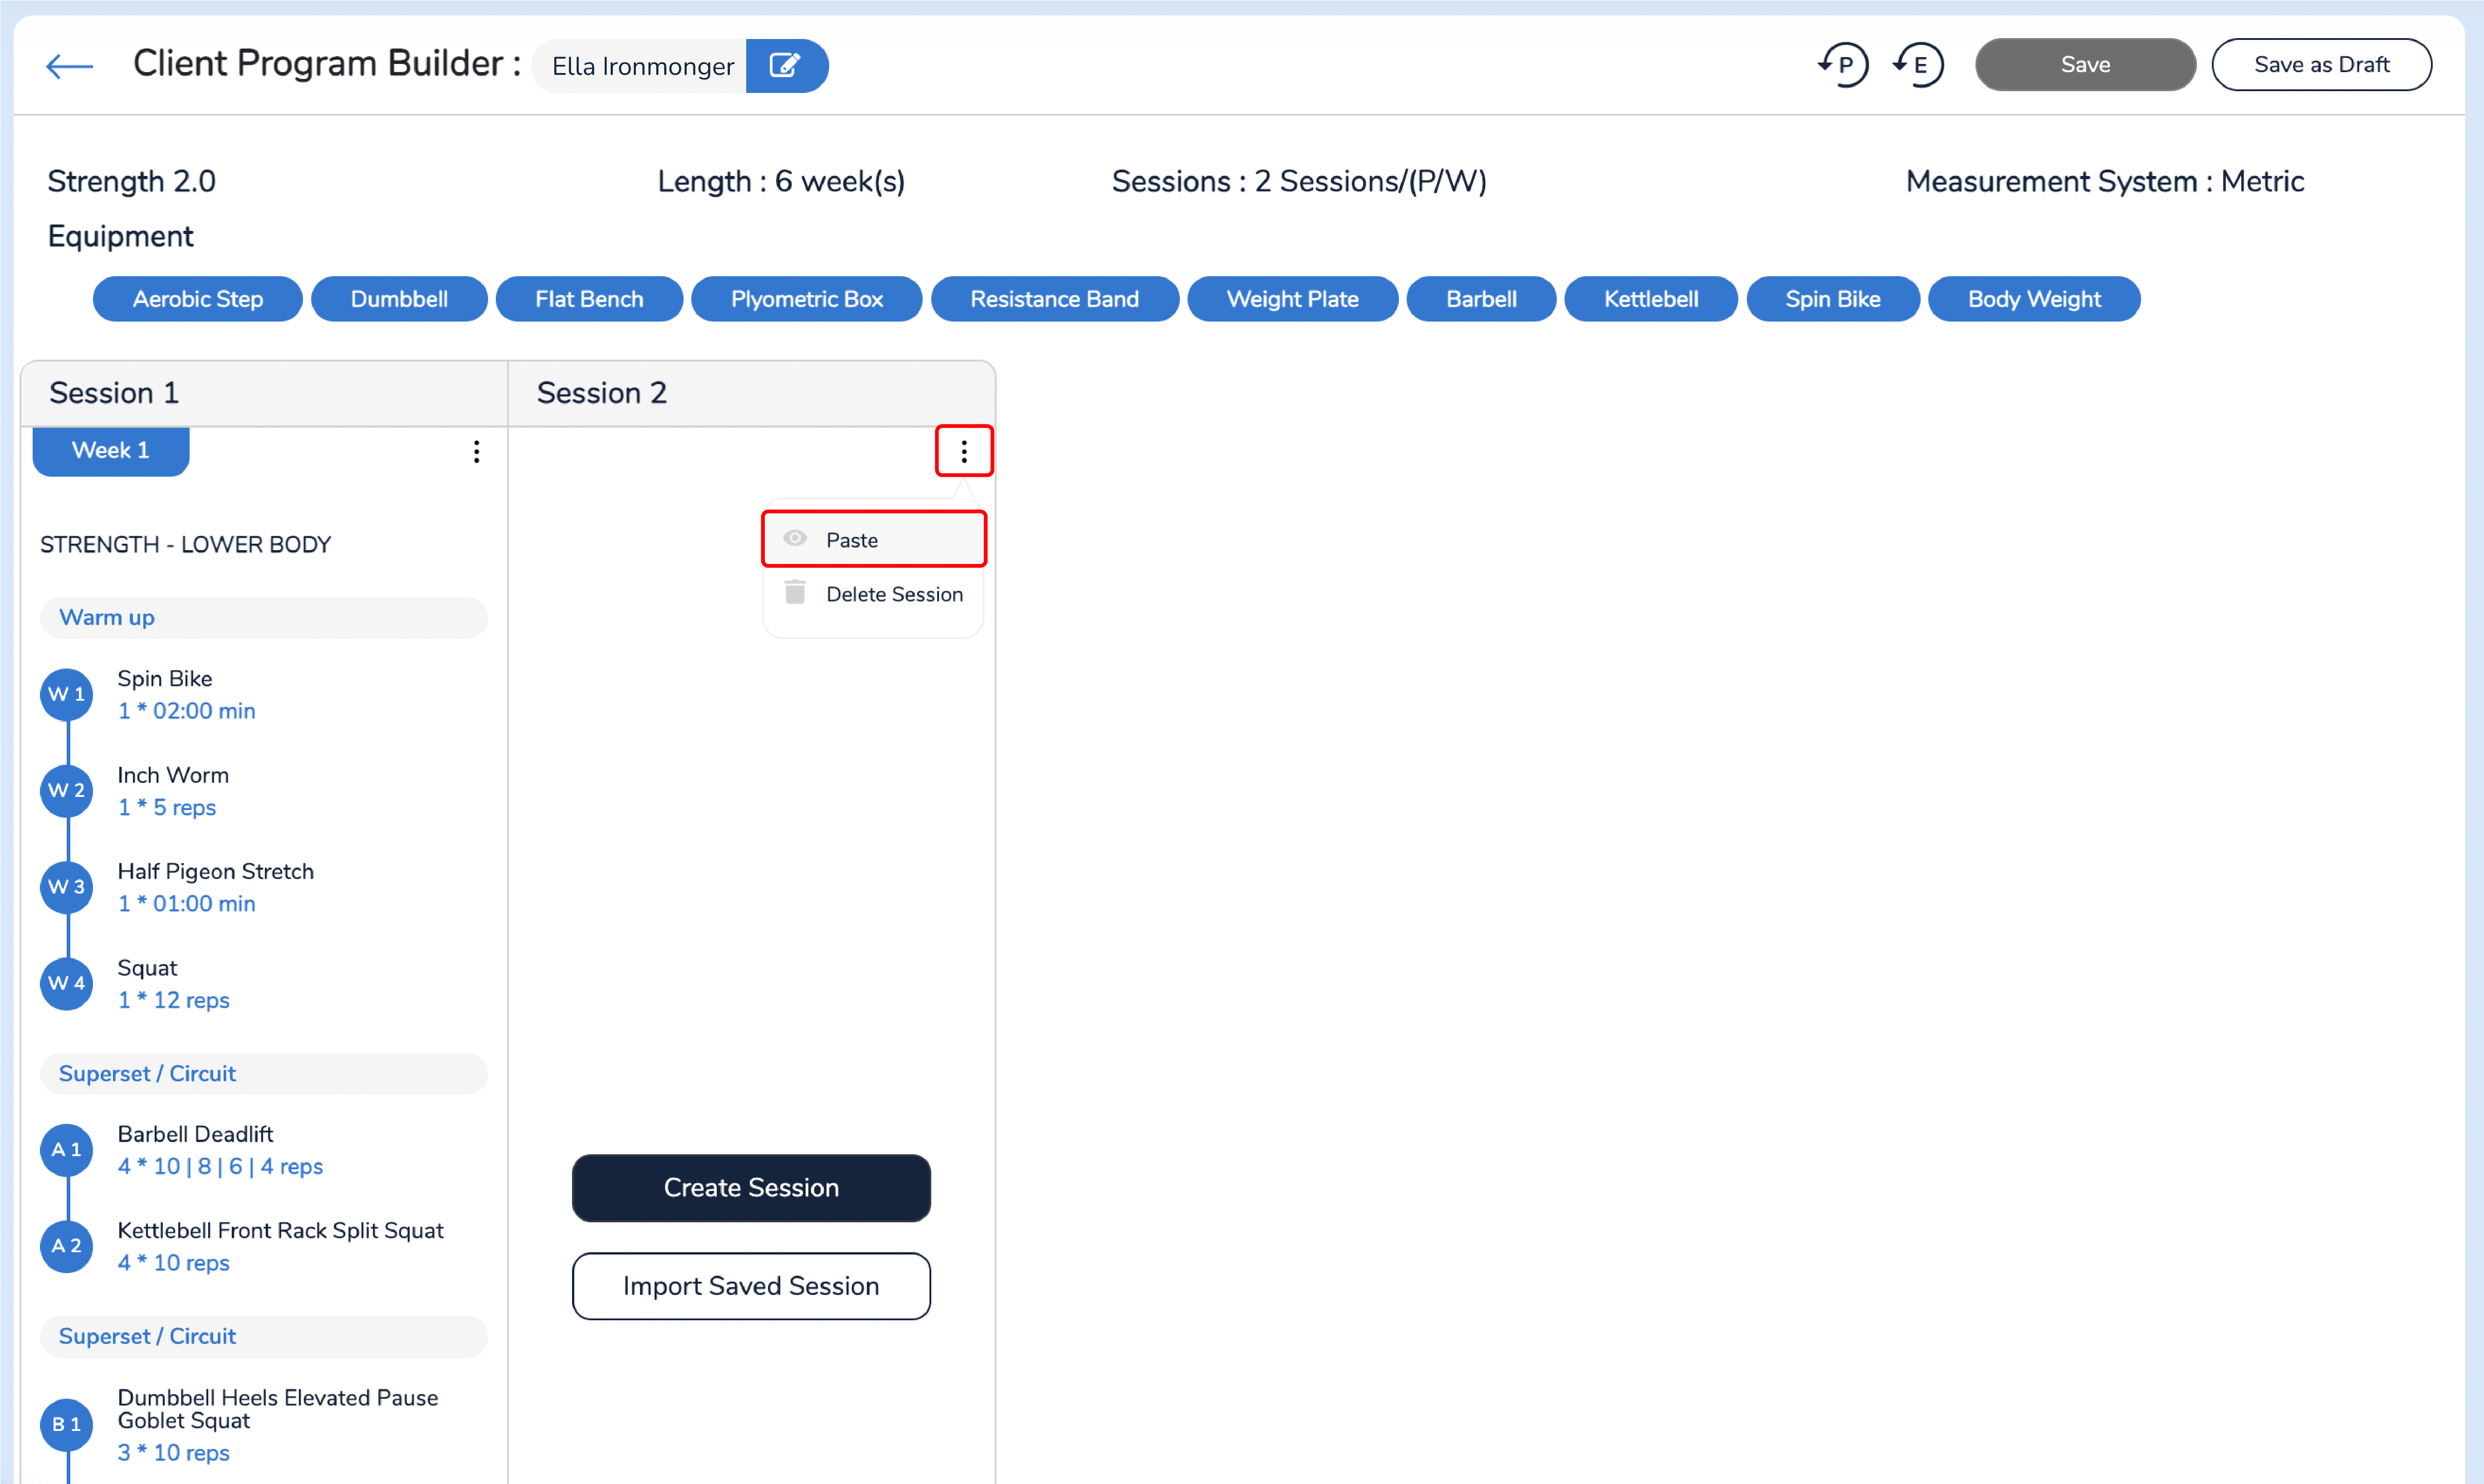
Task: Click the 1 * 02:00 min value
Action: point(187,711)
